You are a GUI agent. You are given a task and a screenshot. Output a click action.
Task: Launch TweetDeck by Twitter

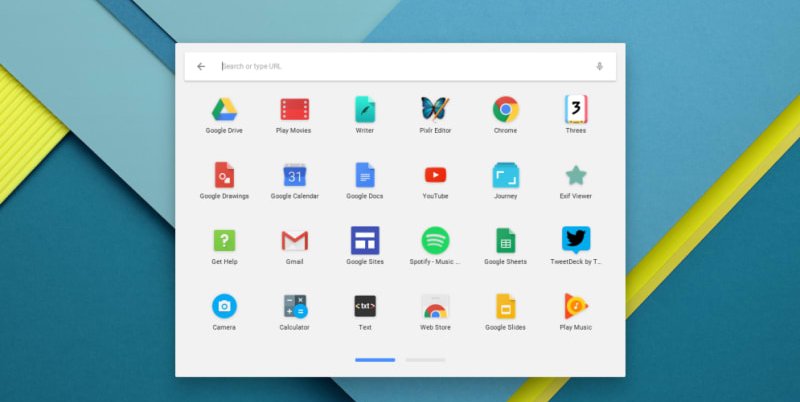tap(576, 240)
